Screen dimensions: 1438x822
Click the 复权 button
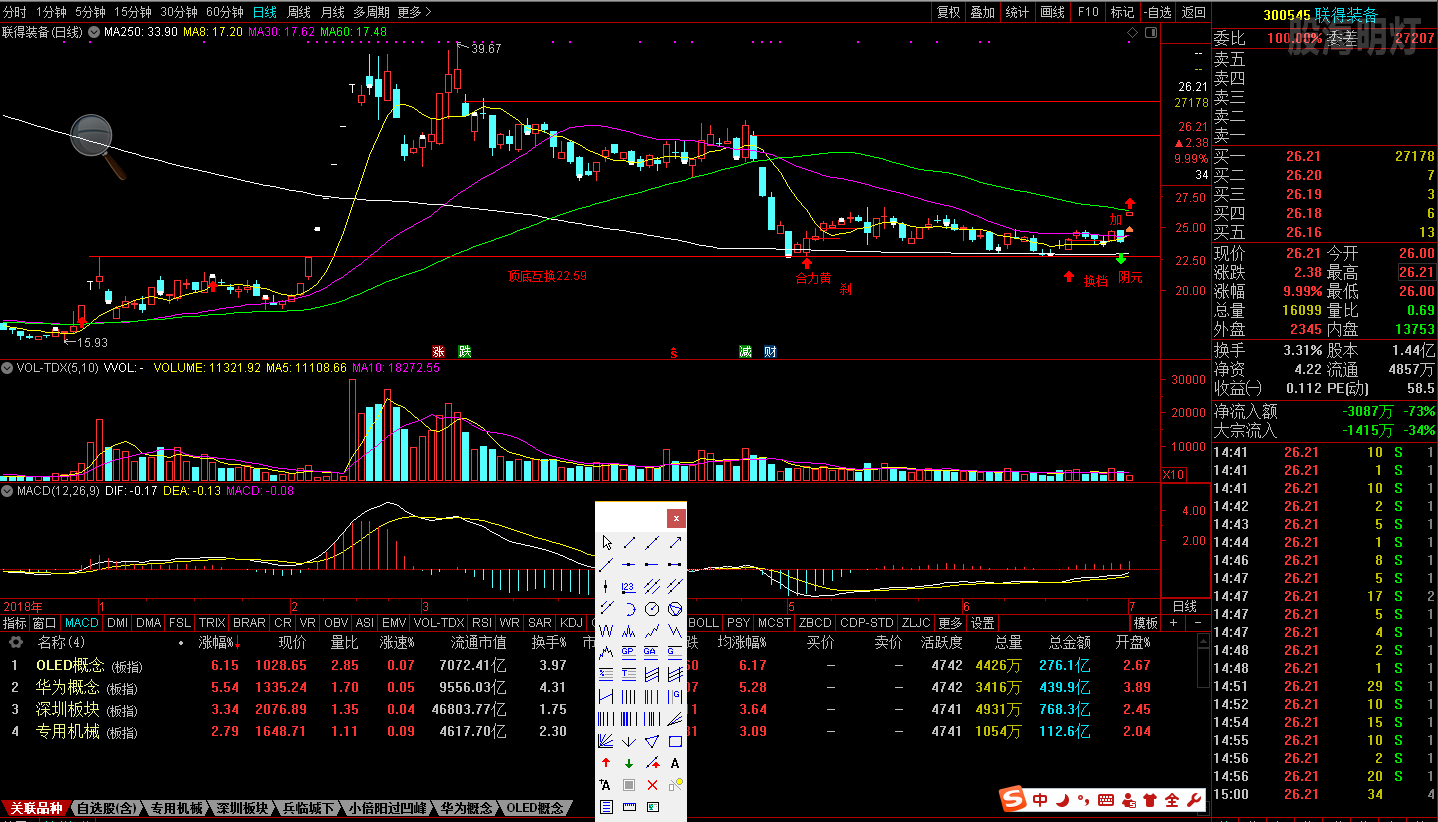click(948, 12)
